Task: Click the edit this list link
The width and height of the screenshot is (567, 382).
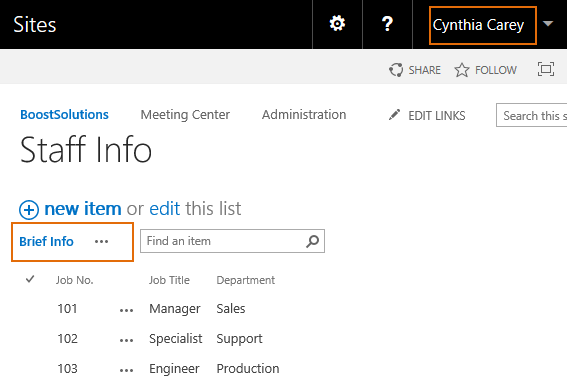Action: [x=195, y=209]
